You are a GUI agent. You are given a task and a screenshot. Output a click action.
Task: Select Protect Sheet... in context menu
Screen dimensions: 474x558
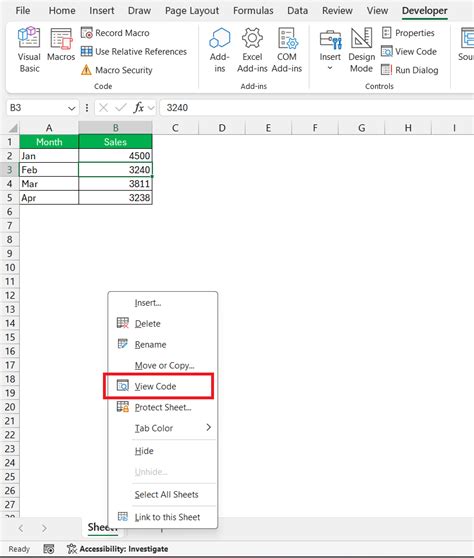(x=163, y=407)
